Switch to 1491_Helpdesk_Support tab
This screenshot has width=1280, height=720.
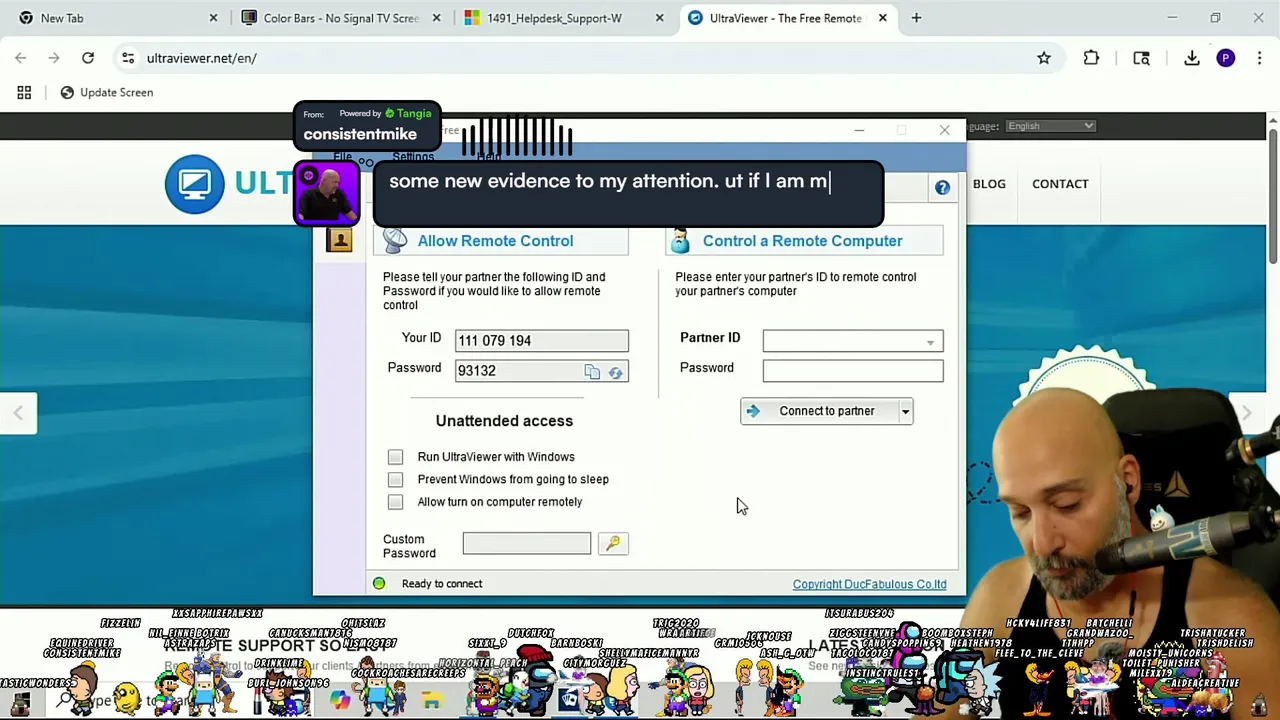(563, 18)
